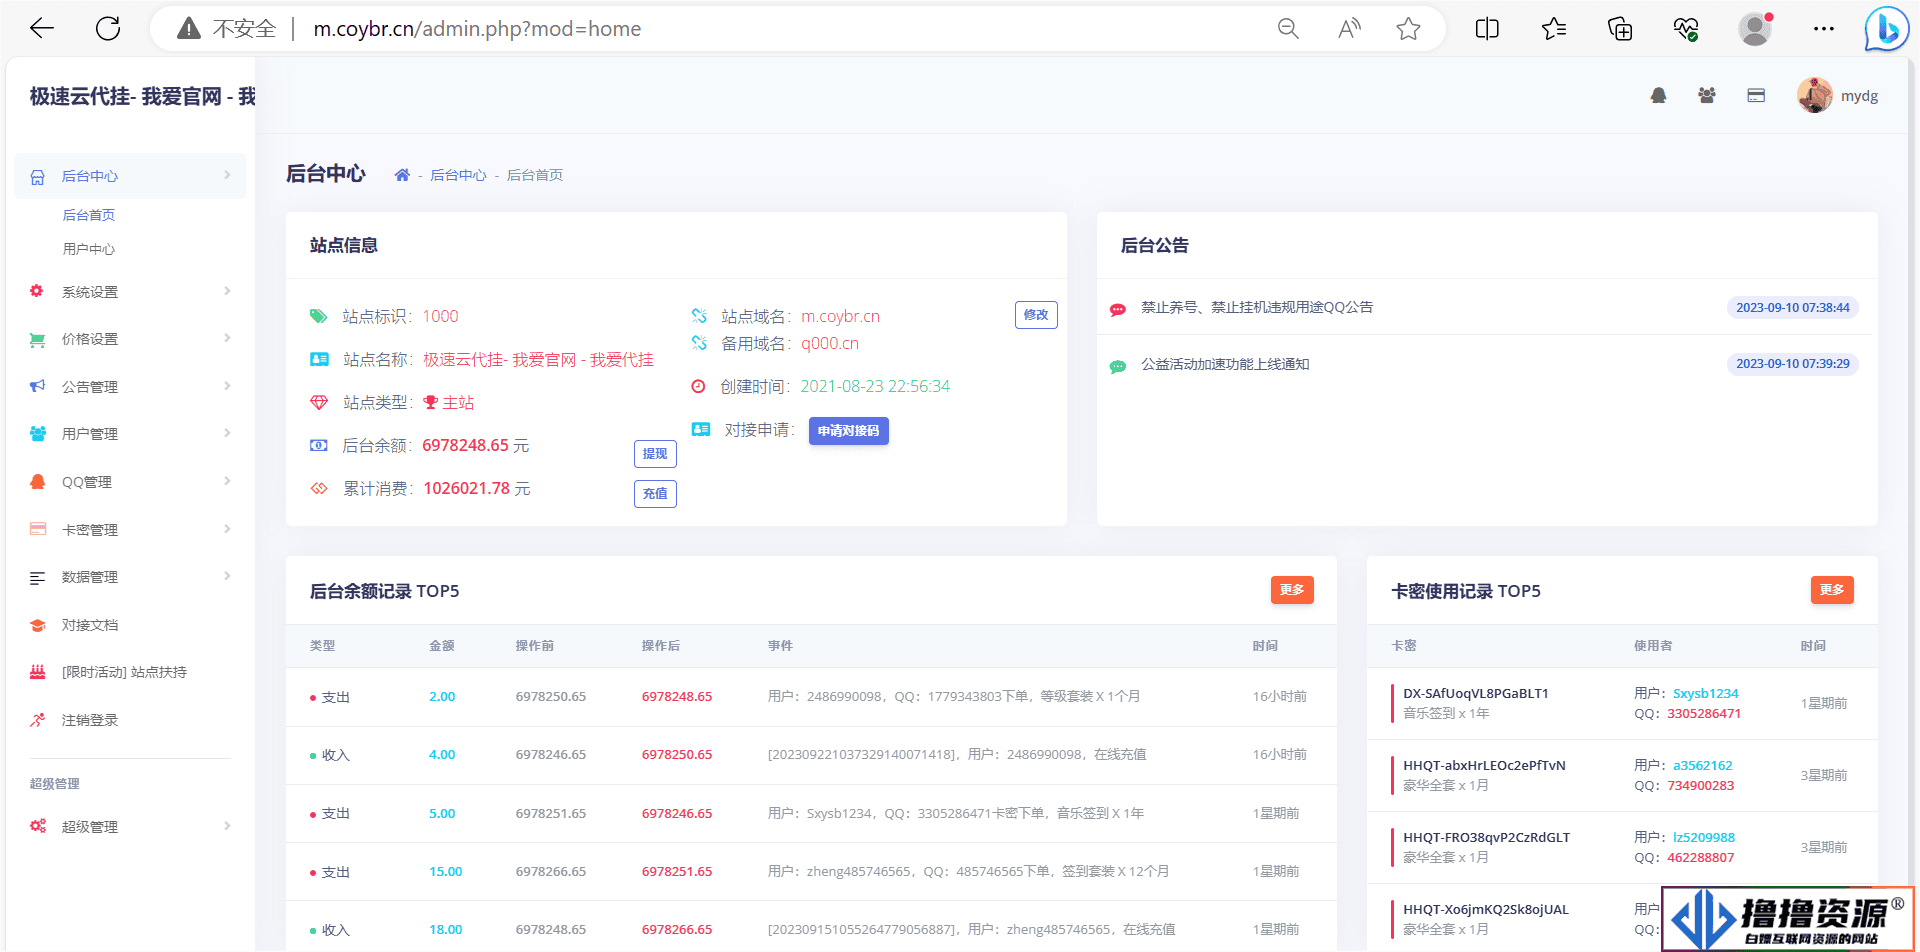Image resolution: width=1920 pixels, height=952 pixels.
Task: Expand the 超级管理 sidebar chevron
Action: (227, 826)
